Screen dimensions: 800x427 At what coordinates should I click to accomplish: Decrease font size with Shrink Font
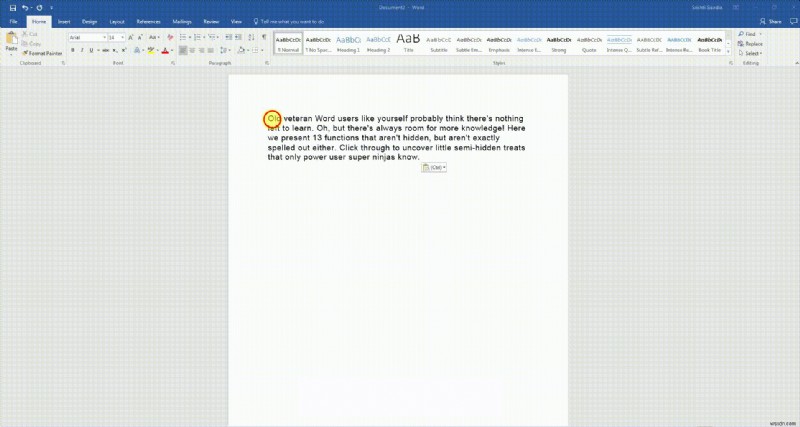pos(140,37)
